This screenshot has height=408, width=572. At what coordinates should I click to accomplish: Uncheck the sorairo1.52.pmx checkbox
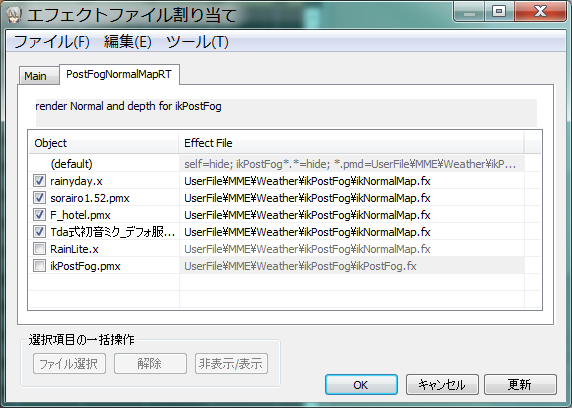(39, 198)
